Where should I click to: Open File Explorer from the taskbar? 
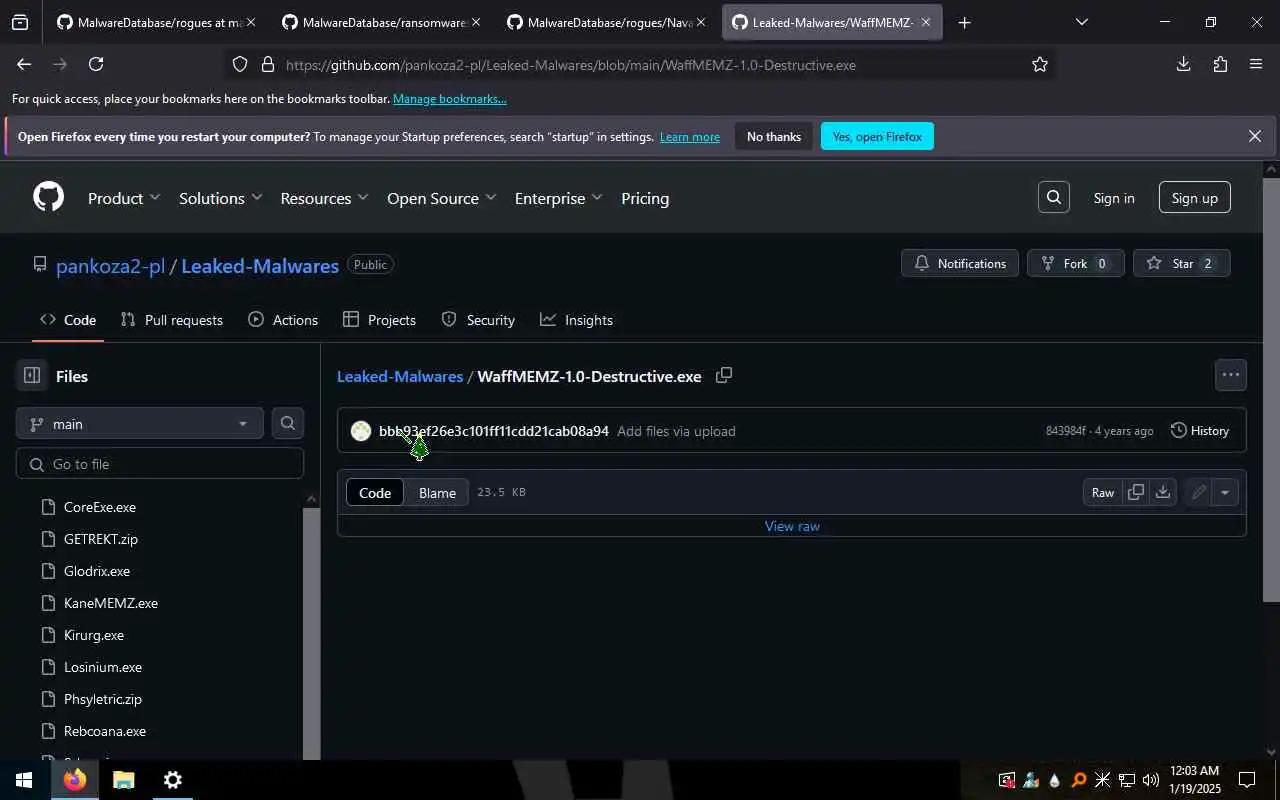(123, 780)
